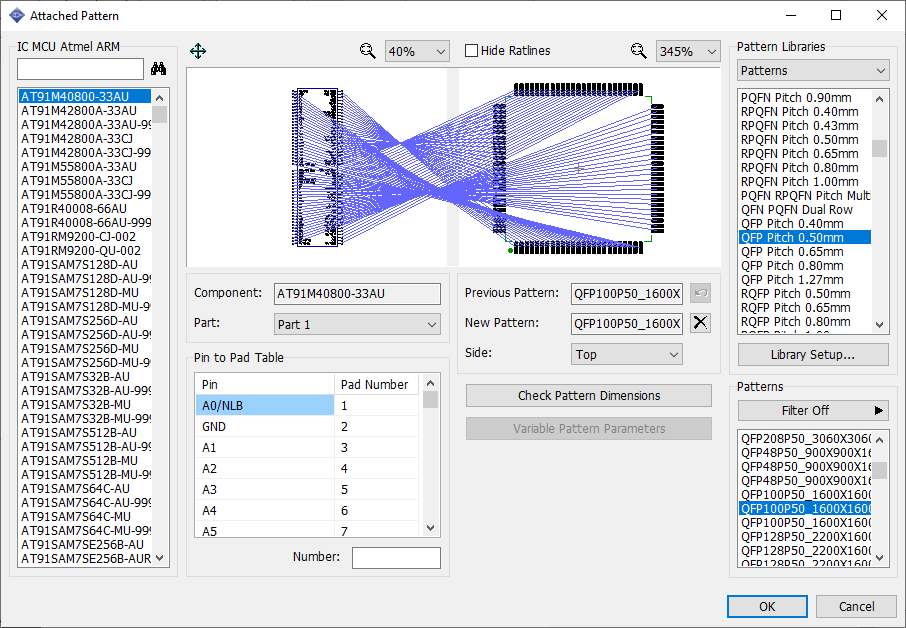This screenshot has width=906, height=628.
Task: Click the undo previous pattern icon
Action: tap(700, 293)
